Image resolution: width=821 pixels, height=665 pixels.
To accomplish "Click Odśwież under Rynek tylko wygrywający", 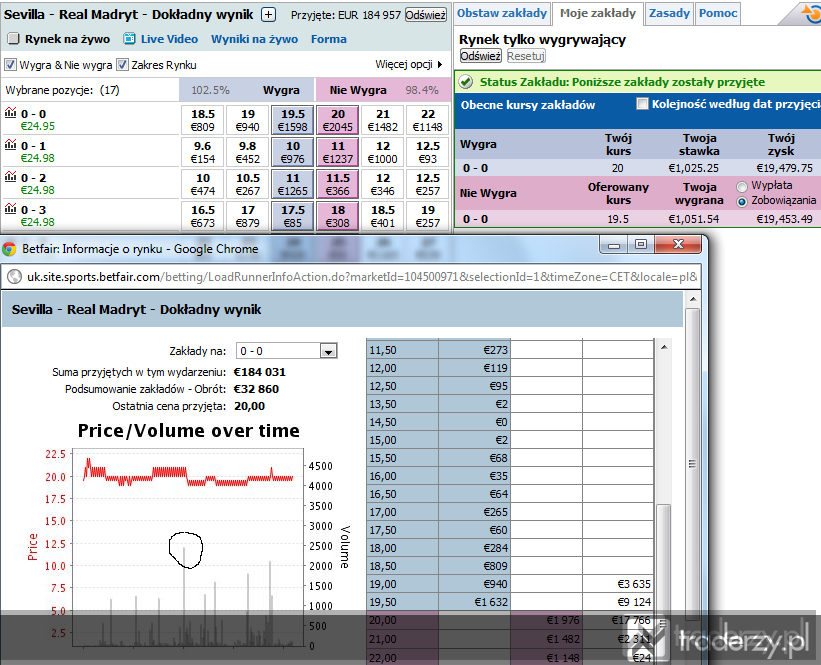I will pyautogui.click(x=481, y=56).
